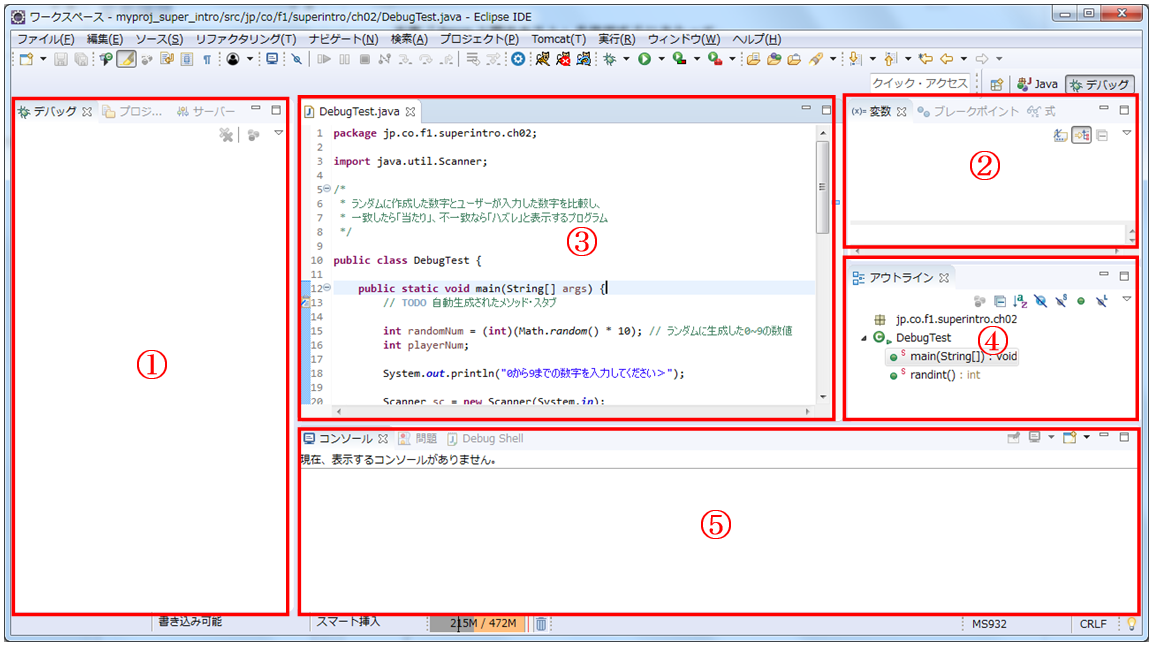Image resolution: width=1155 pixels, height=649 pixels.
Task: Click Open Perspective icon beside Java
Action: (x=996, y=85)
